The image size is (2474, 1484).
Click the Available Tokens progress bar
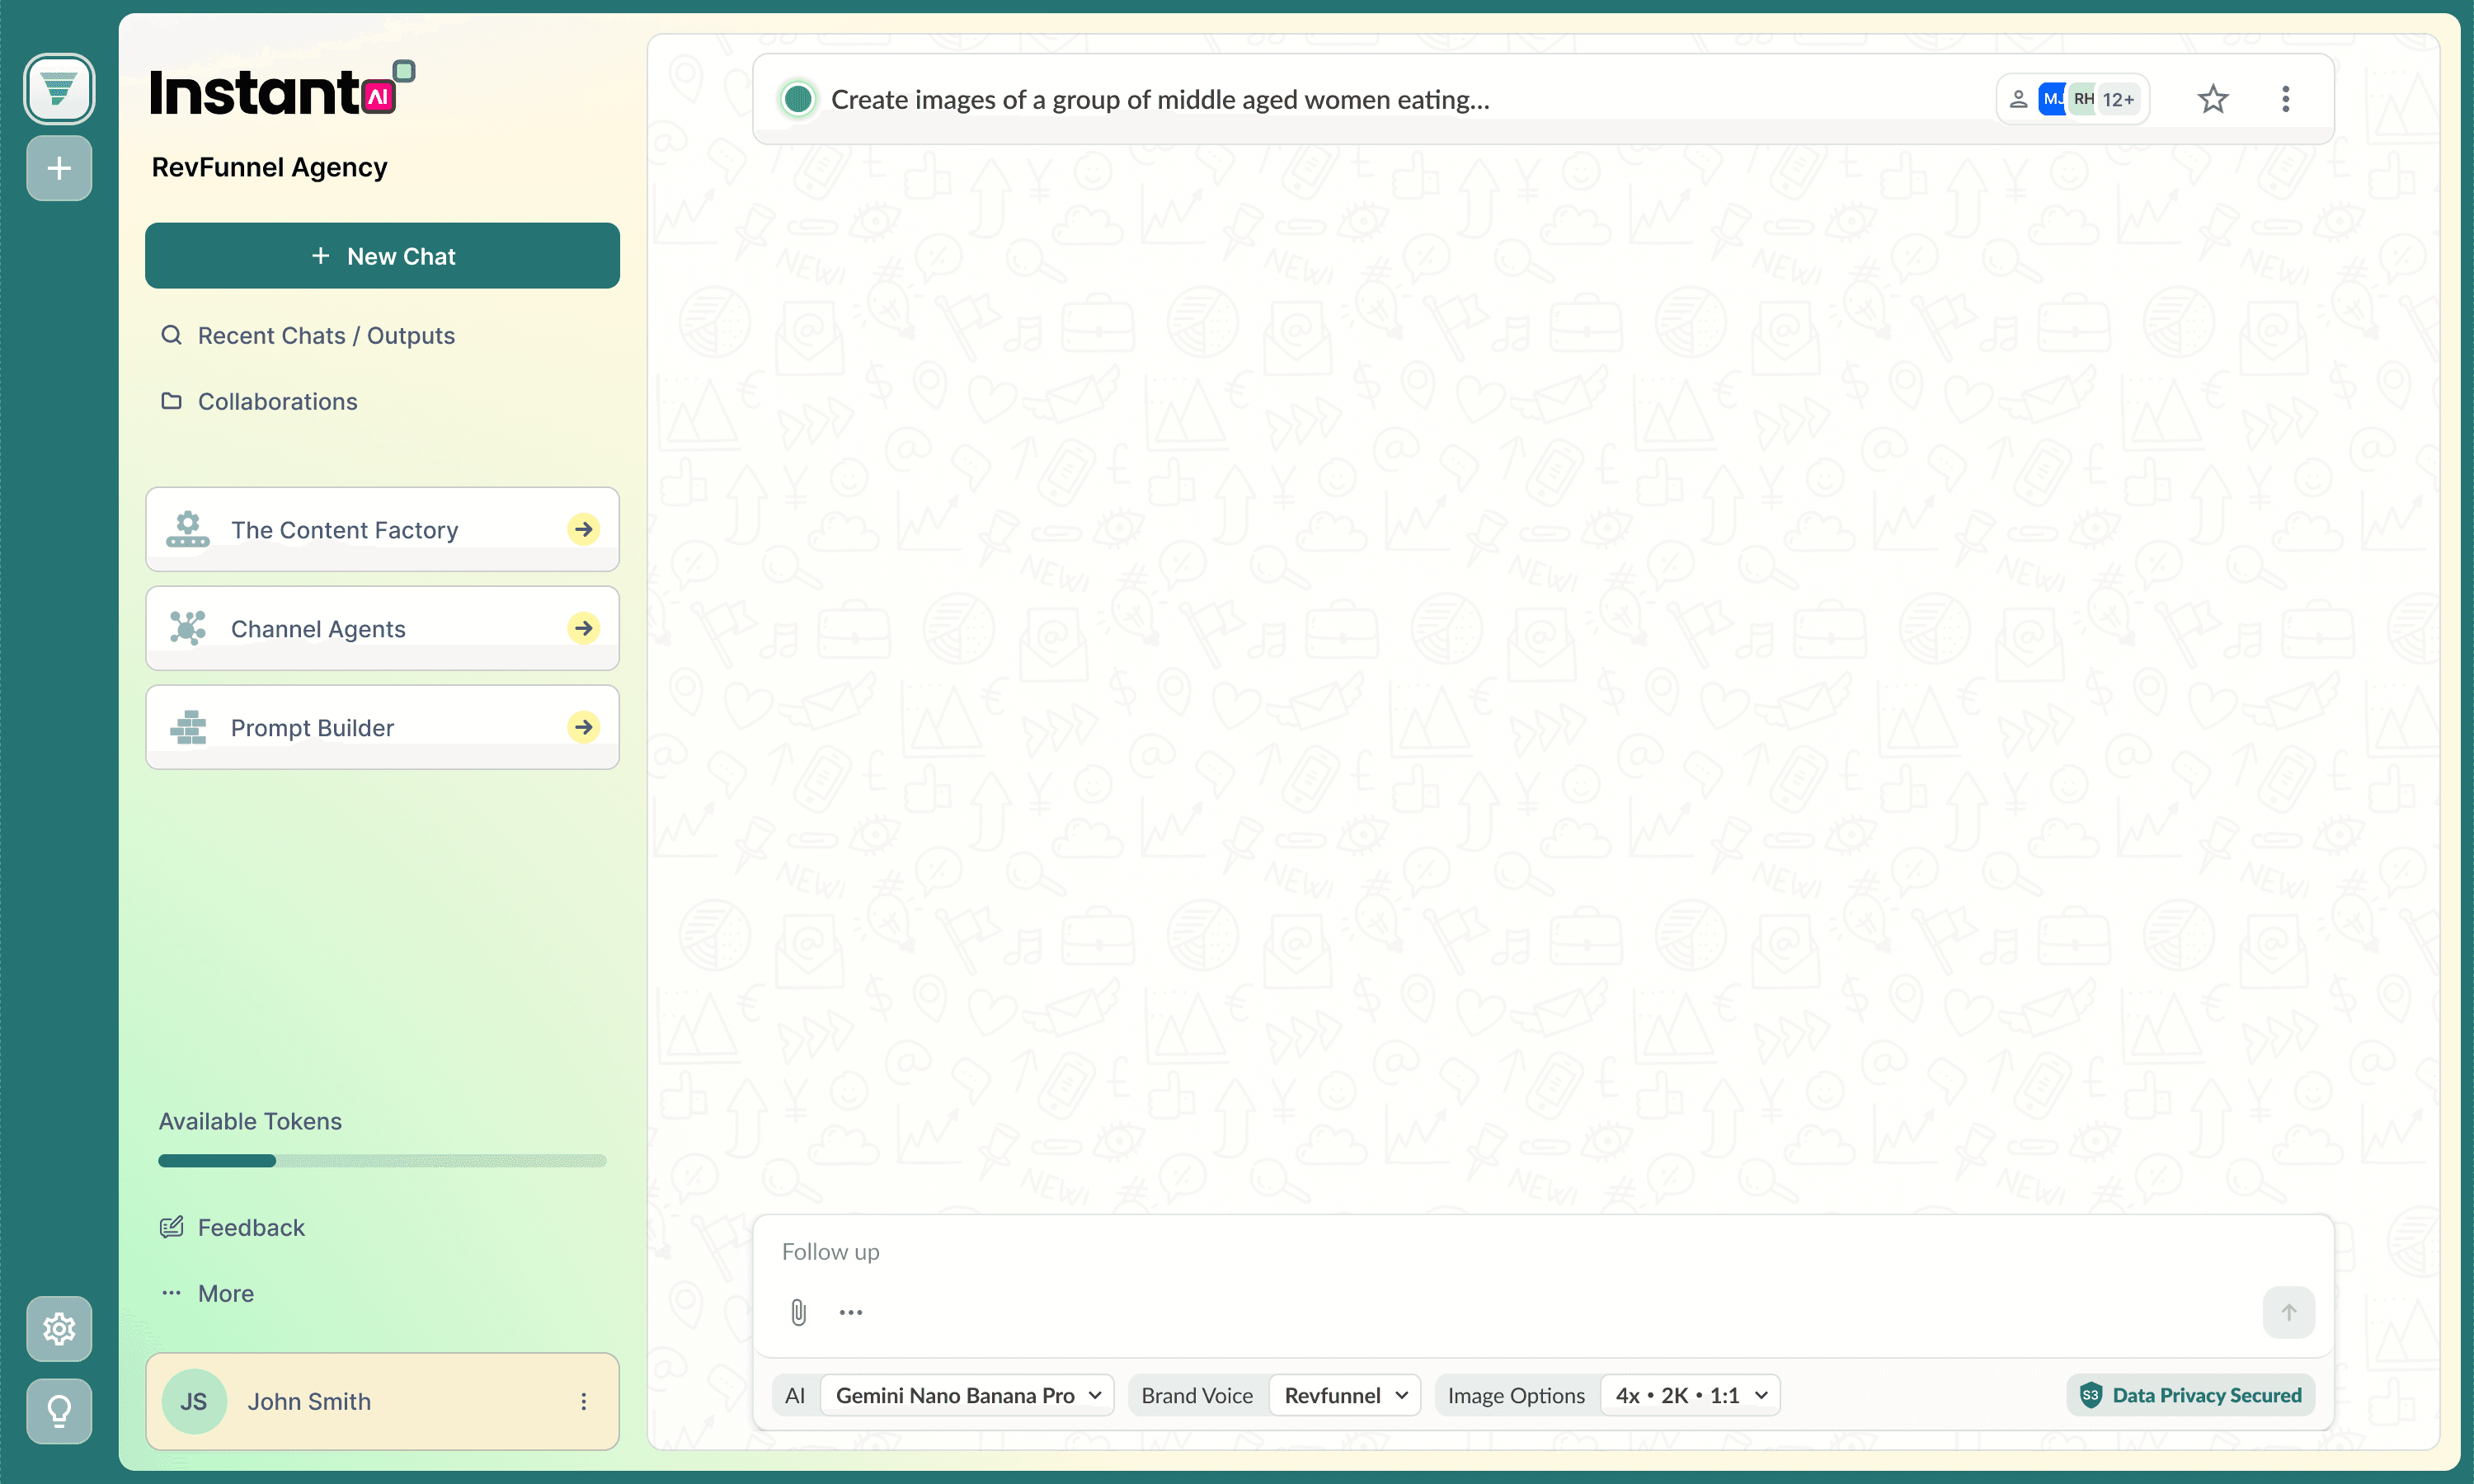coord(382,1161)
